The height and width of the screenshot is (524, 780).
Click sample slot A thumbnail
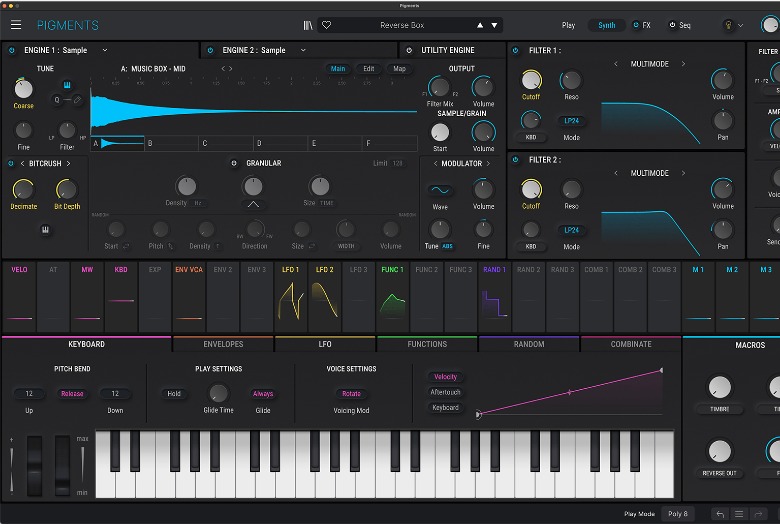pyautogui.click(x=117, y=143)
